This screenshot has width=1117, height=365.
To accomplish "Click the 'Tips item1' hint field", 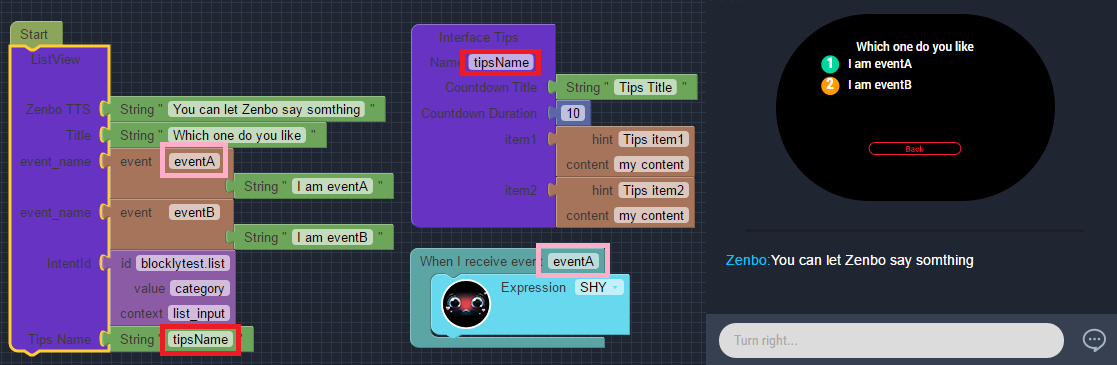I will (653, 139).
